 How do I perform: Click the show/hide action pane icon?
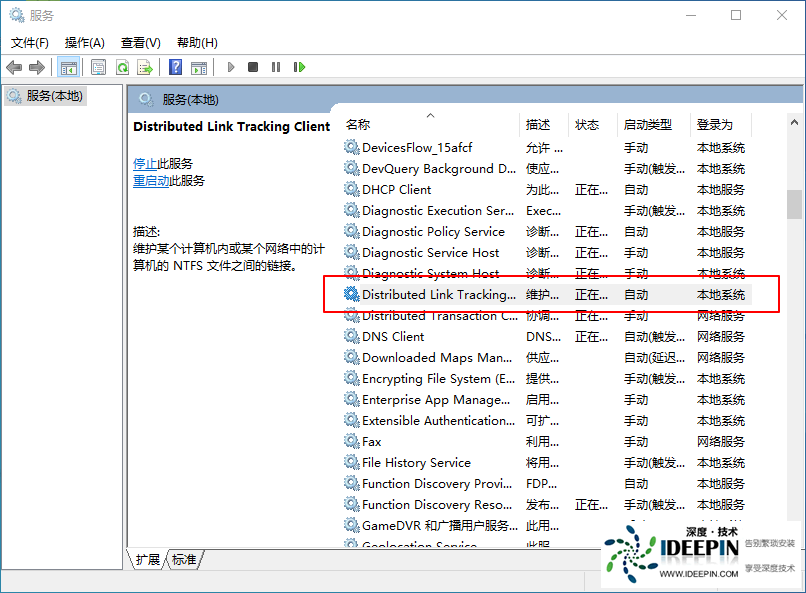tap(199, 67)
